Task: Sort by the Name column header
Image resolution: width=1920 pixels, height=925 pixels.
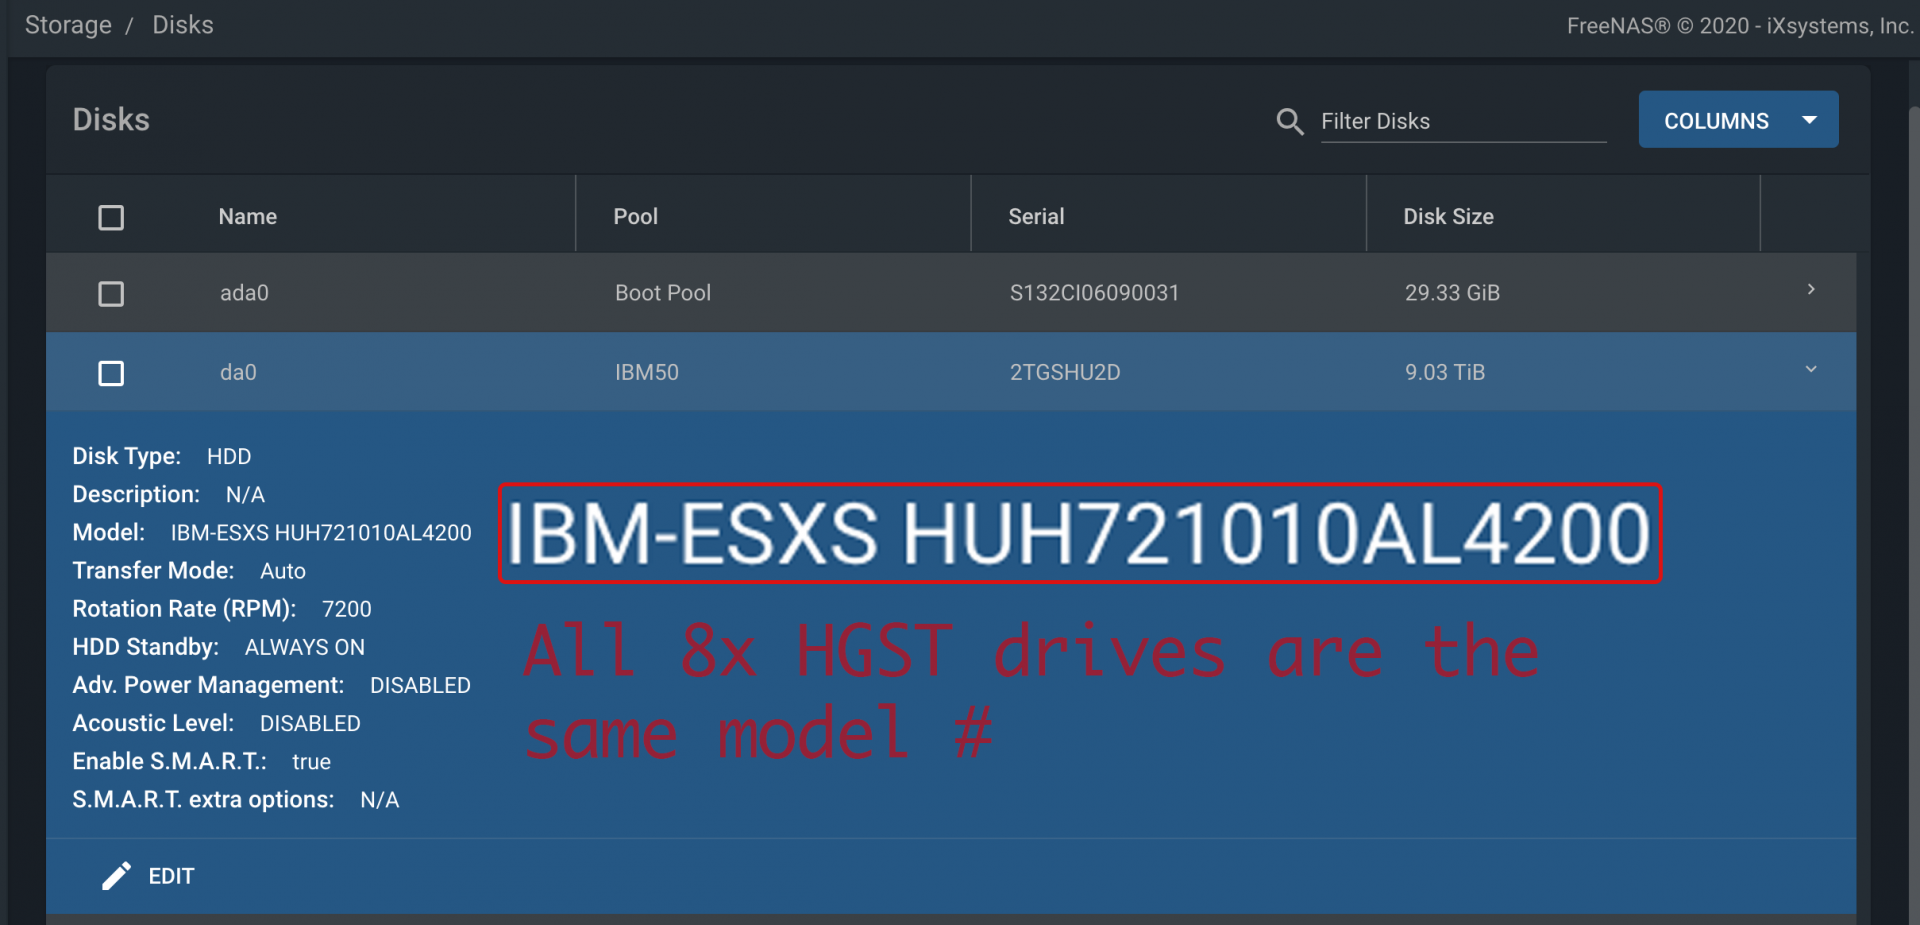Action: (248, 216)
